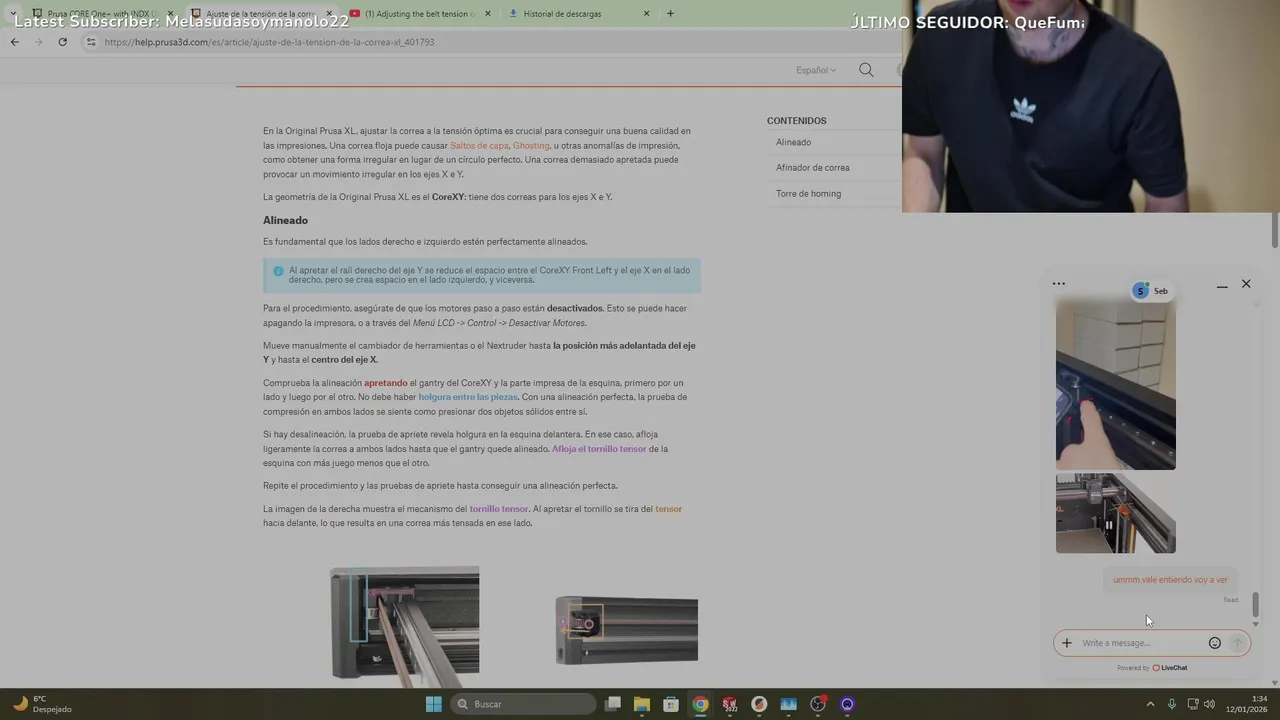This screenshot has height=720, width=1280.
Task: Switch to the YouTube Adjusting the belt tension tab
Action: click(418, 14)
